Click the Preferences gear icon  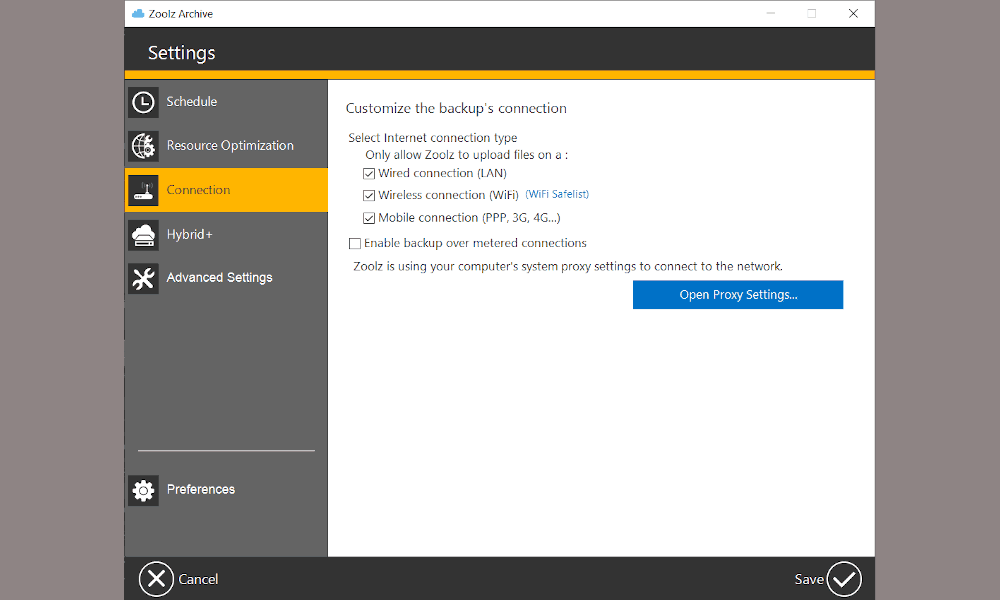point(144,490)
